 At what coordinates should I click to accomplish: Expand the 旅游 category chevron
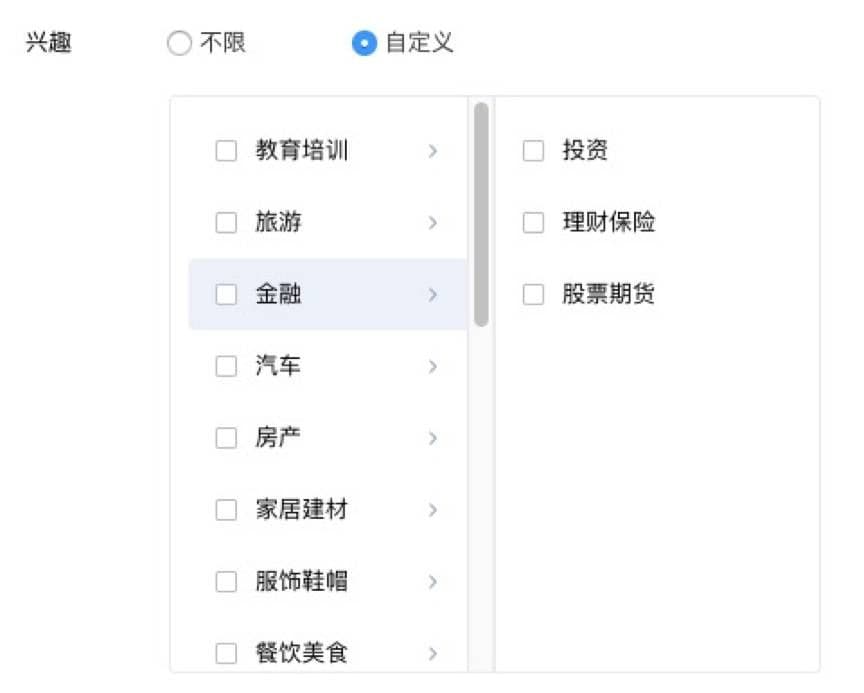(x=433, y=222)
